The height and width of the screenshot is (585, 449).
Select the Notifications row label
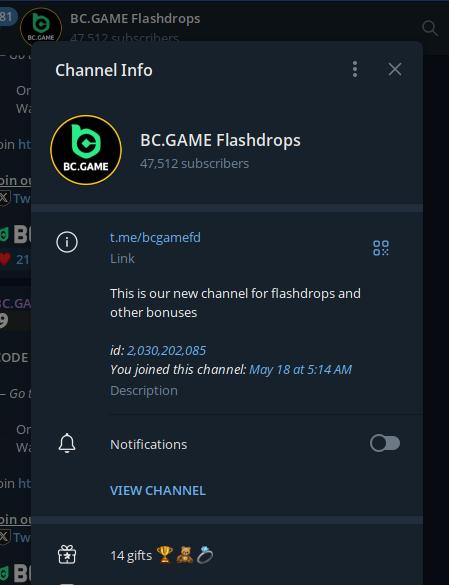click(149, 444)
